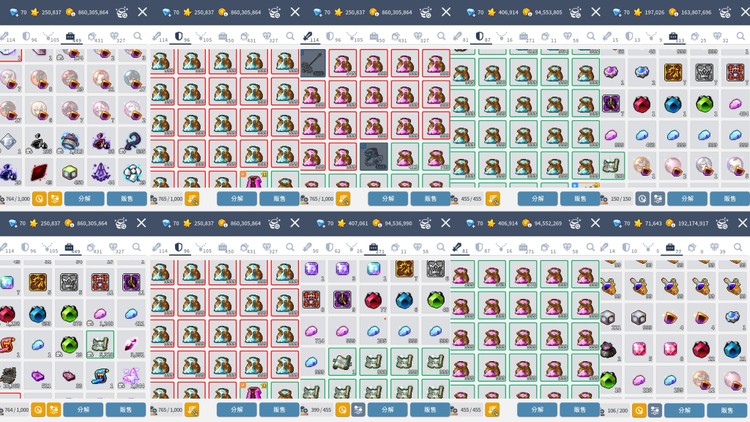
Task: Select purple hook item in upper 764/1,000 panel
Action: (132, 141)
